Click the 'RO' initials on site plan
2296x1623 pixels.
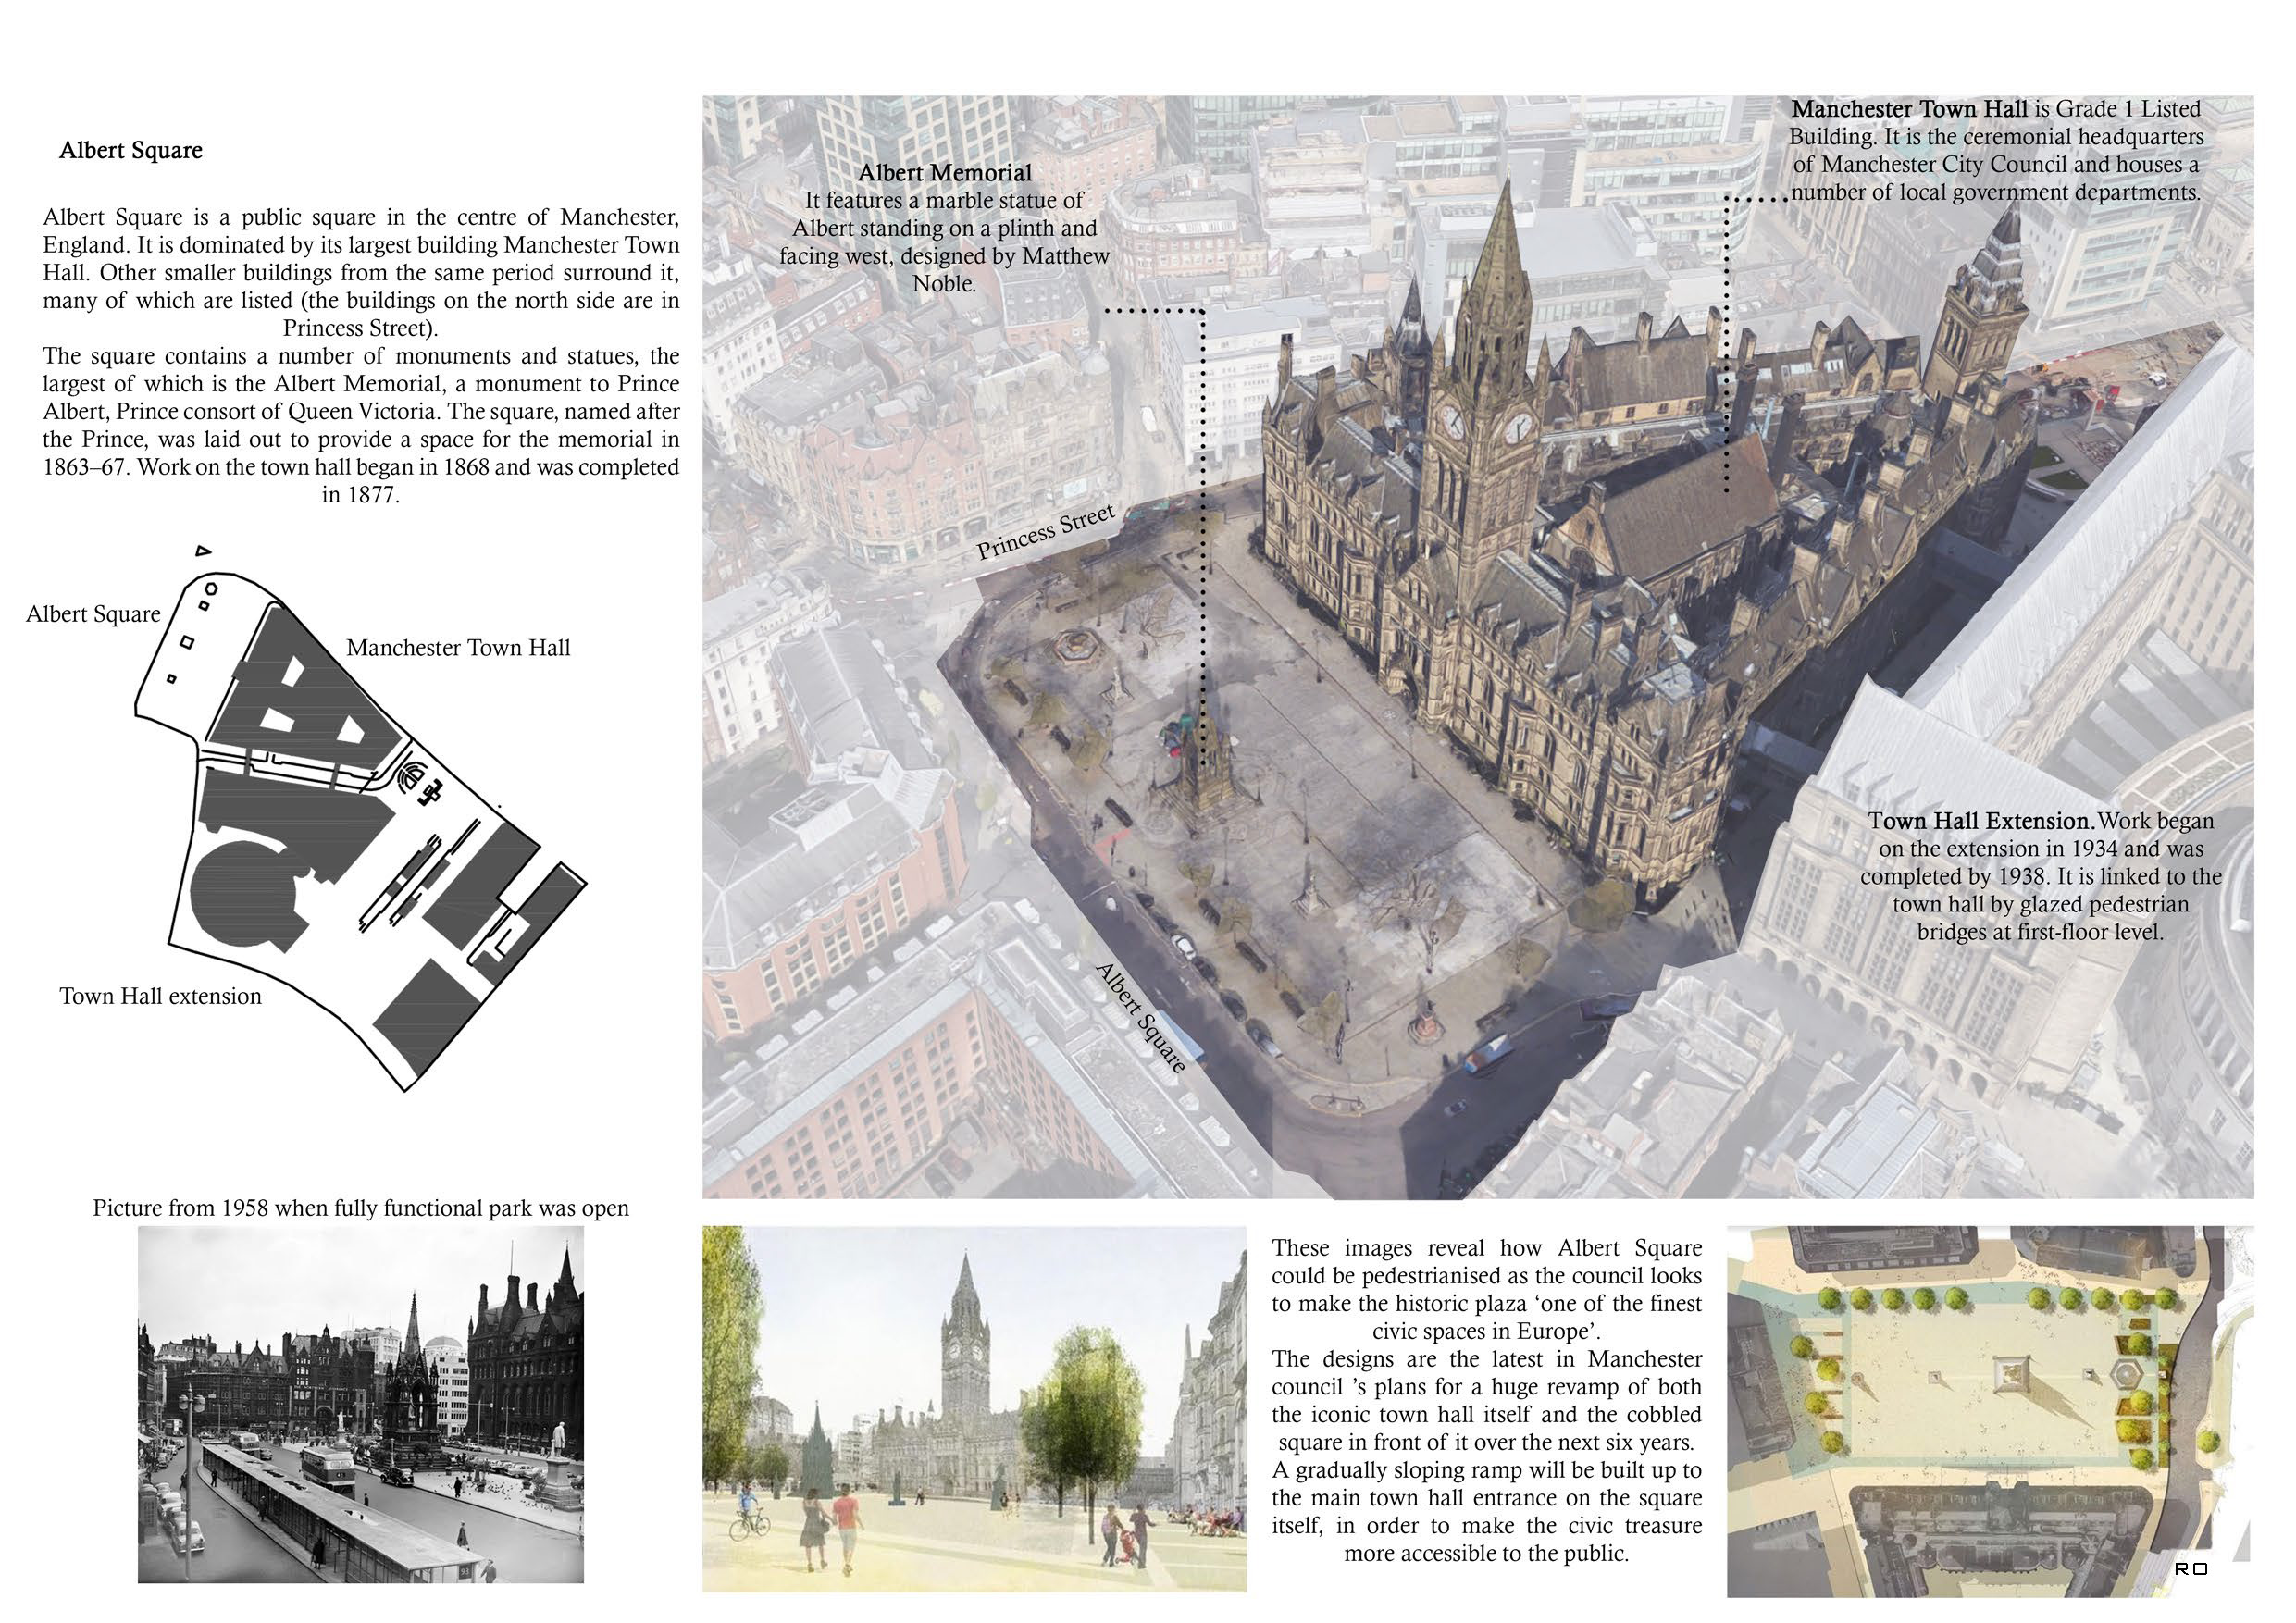2191,1569
